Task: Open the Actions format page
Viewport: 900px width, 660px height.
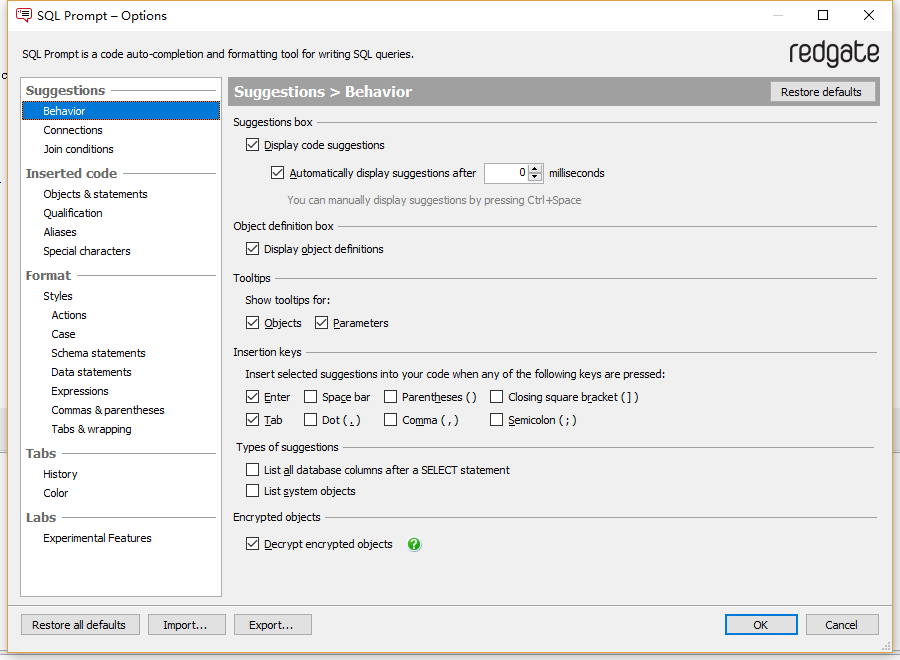Action: pos(69,315)
